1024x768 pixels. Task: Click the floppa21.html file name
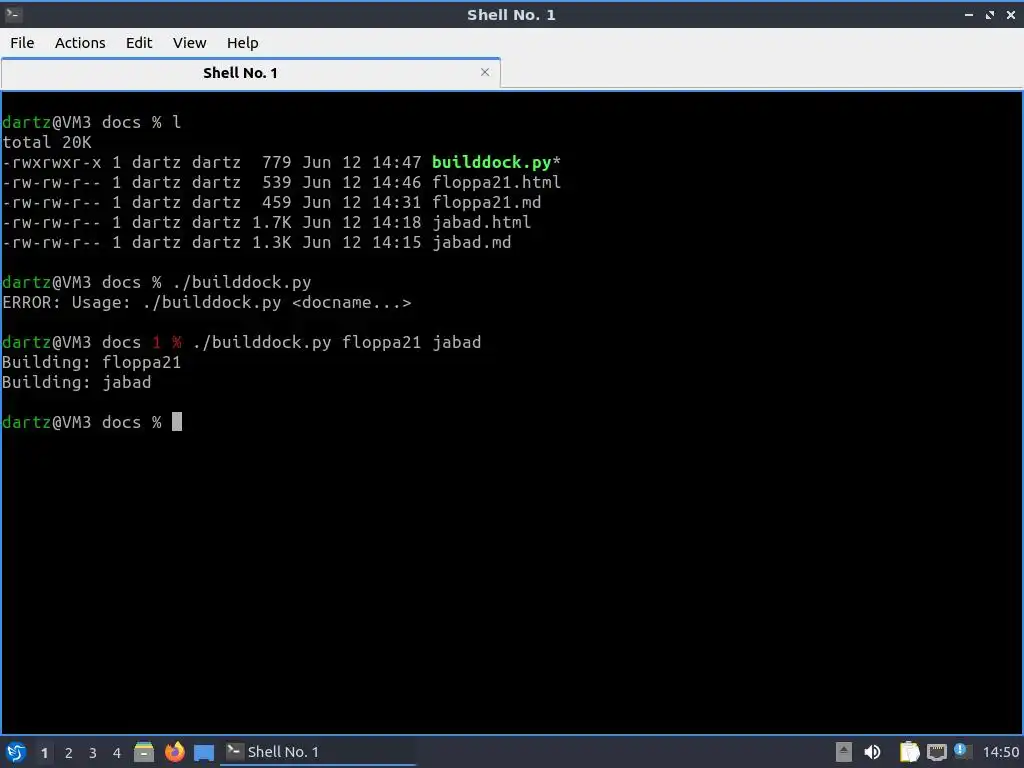496,182
